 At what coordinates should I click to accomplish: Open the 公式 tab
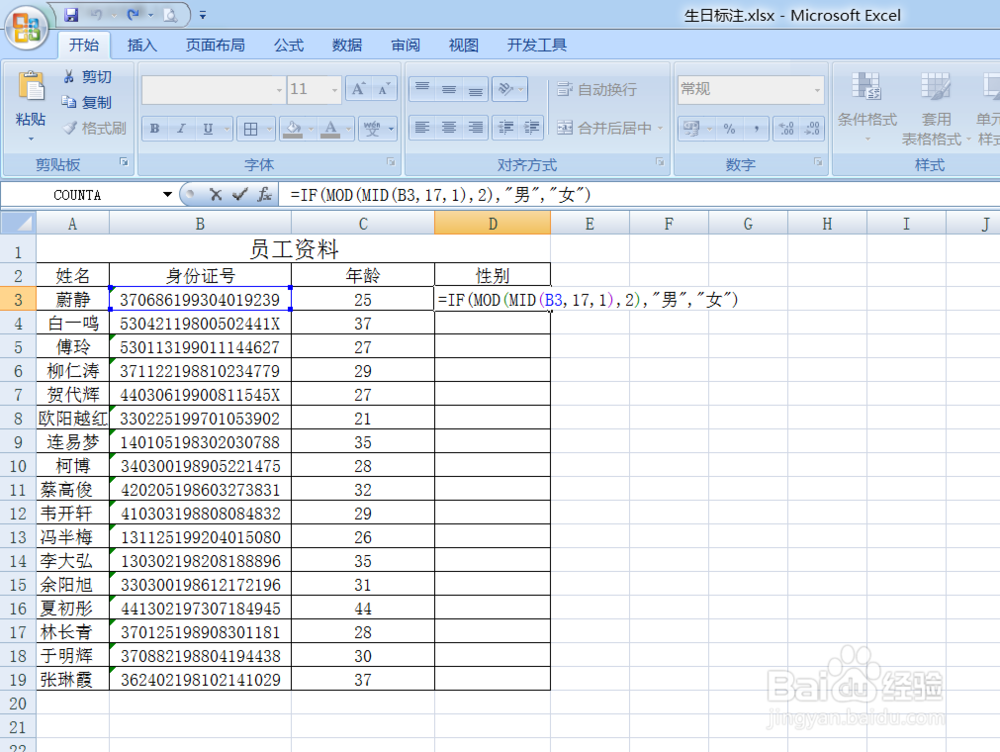pyautogui.click(x=288, y=45)
